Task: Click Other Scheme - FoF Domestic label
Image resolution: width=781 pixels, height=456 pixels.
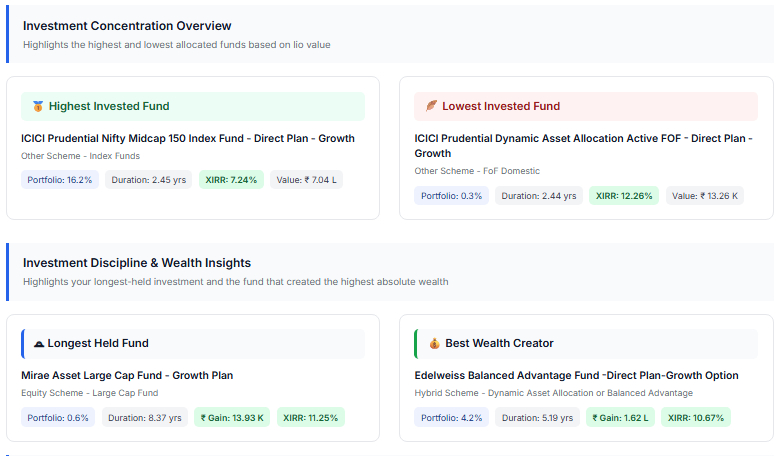Action: 477,171
